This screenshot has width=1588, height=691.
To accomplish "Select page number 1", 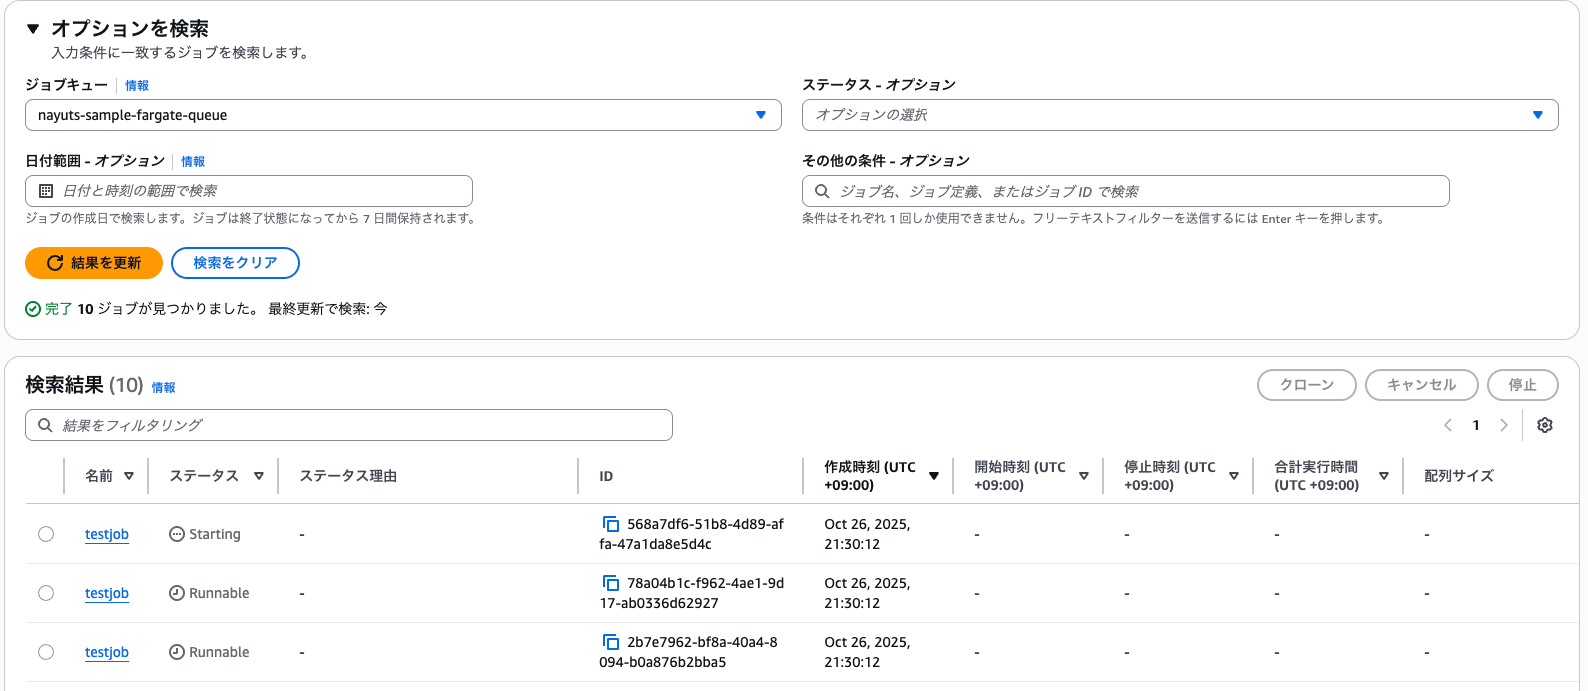I will pos(1476,425).
